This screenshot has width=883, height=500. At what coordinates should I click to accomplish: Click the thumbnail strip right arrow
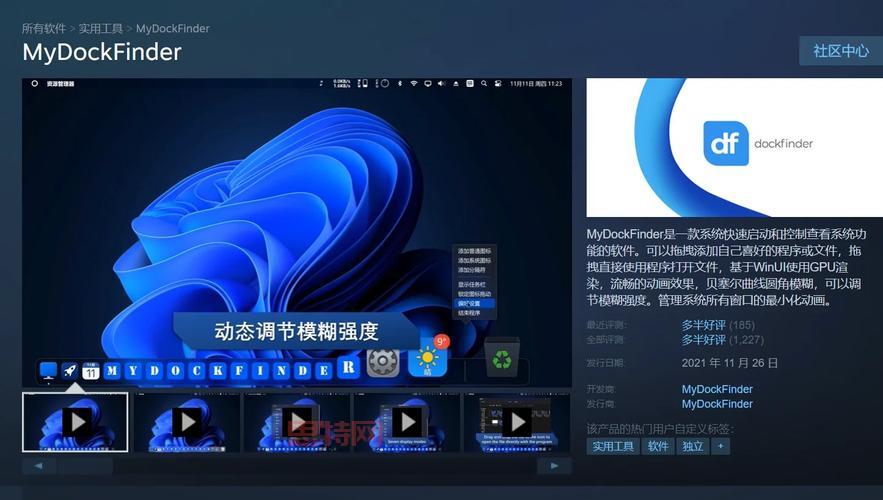click(554, 466)
